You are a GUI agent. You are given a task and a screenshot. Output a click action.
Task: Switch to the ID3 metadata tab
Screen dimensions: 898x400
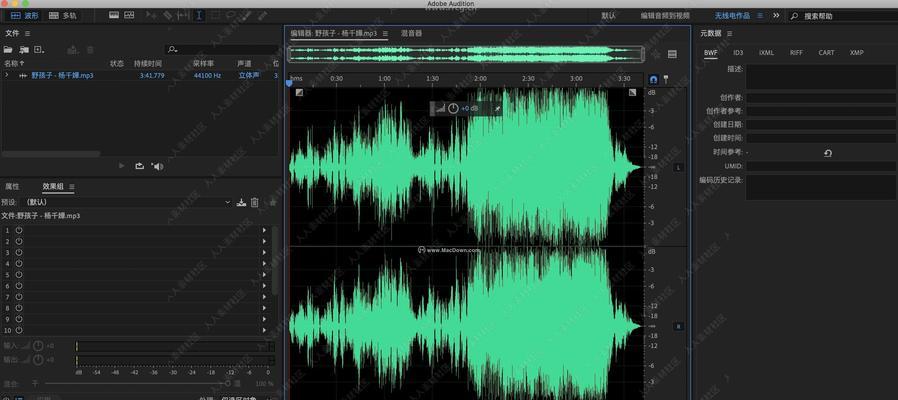[x=737, y=52]
